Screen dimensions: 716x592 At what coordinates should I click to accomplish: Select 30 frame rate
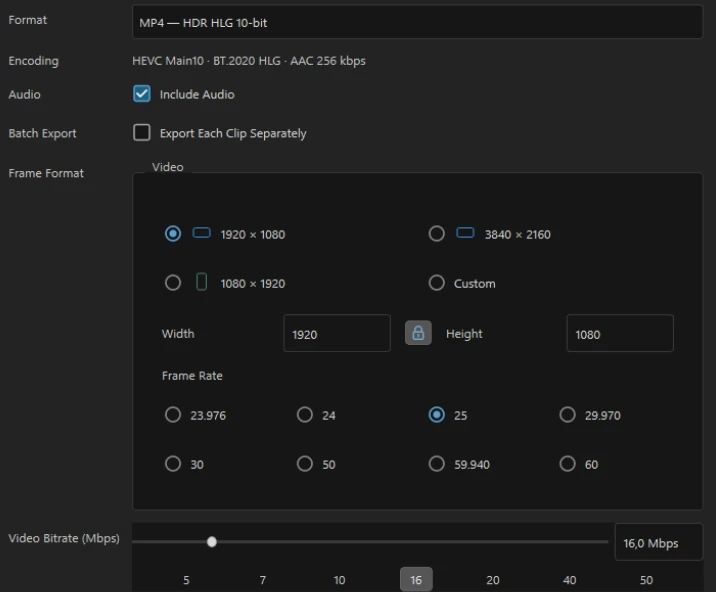coord(173,464)
